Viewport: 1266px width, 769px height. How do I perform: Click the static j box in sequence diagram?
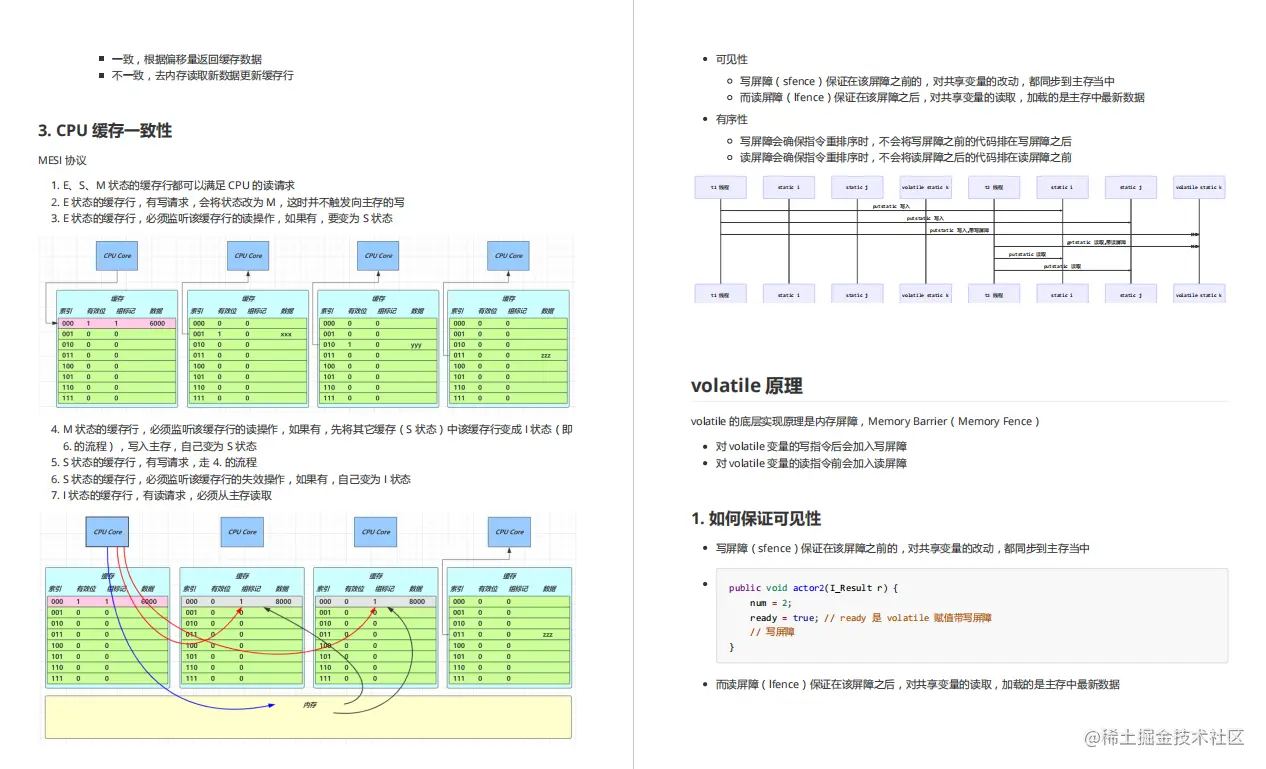pos(856,187)
